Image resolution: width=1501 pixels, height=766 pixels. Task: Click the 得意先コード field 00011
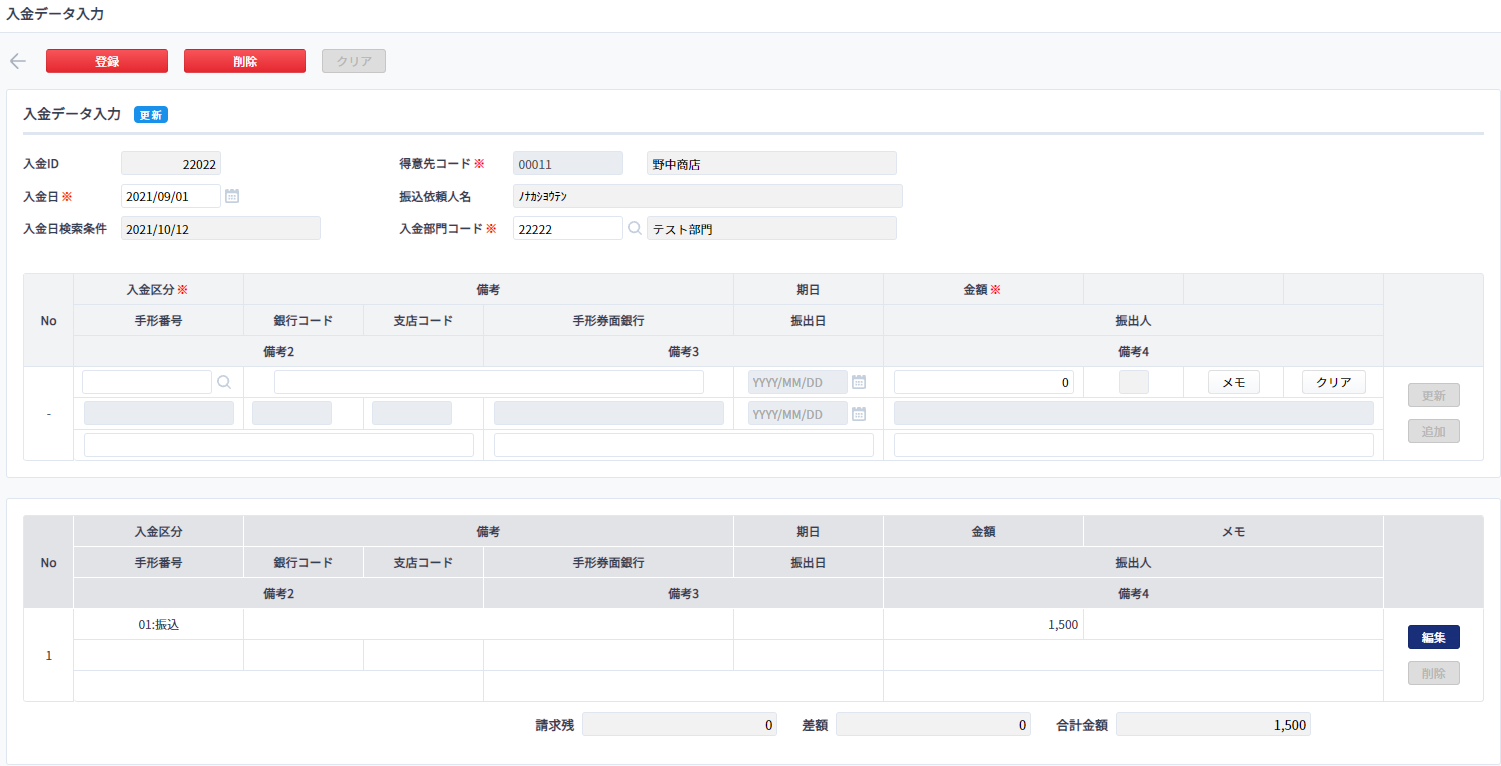(568, 163)
